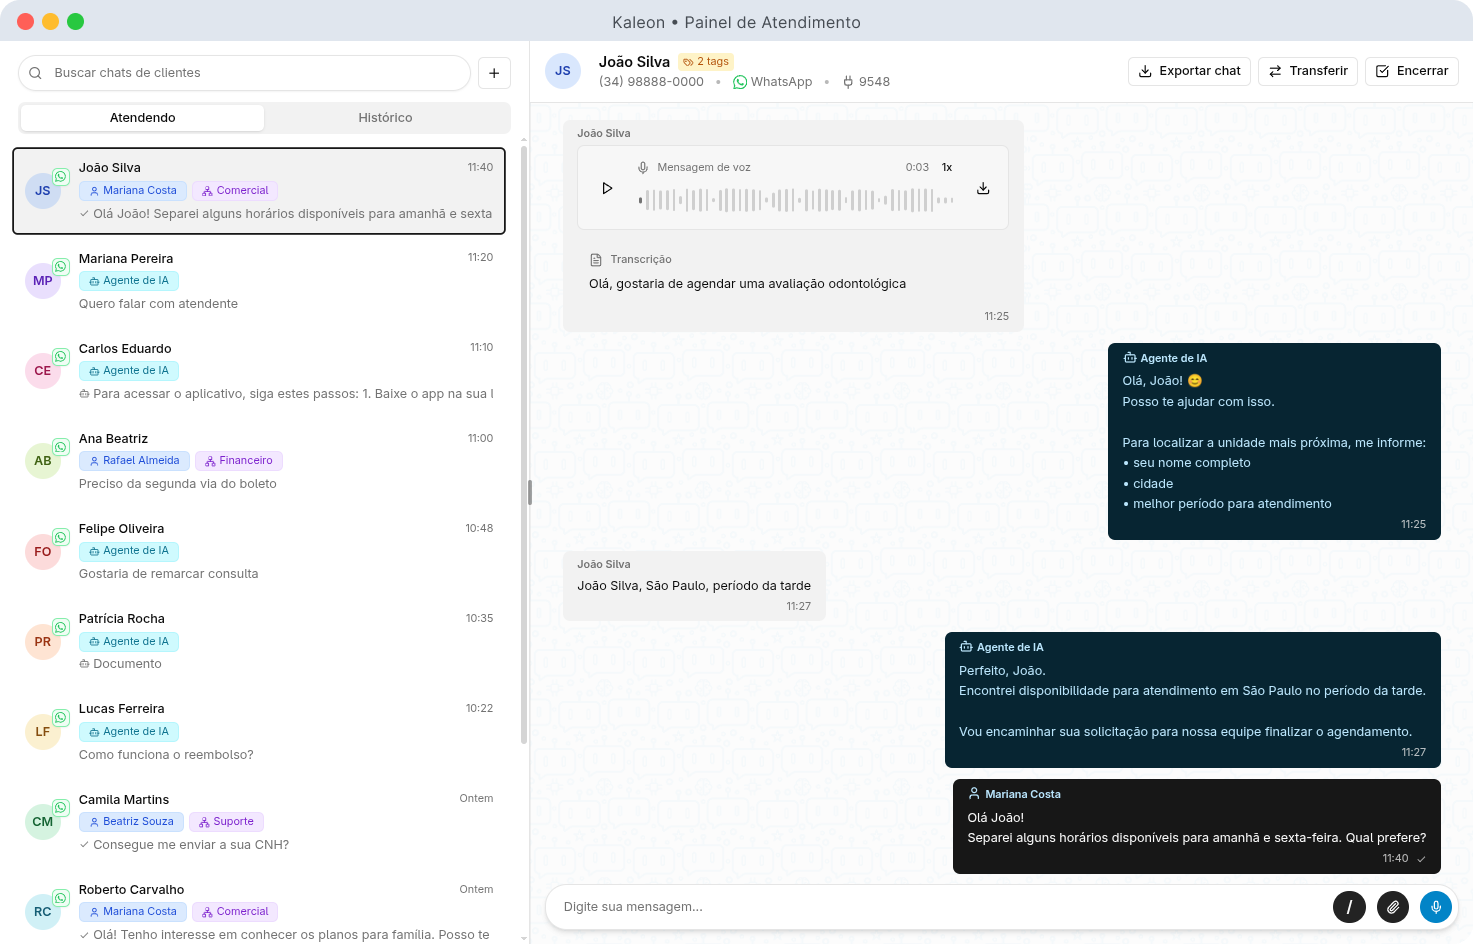Image resolution: width=1473 pixels, height=944 pixels.
Task: Click the search magnifier icon
Action: click(35, 73)
